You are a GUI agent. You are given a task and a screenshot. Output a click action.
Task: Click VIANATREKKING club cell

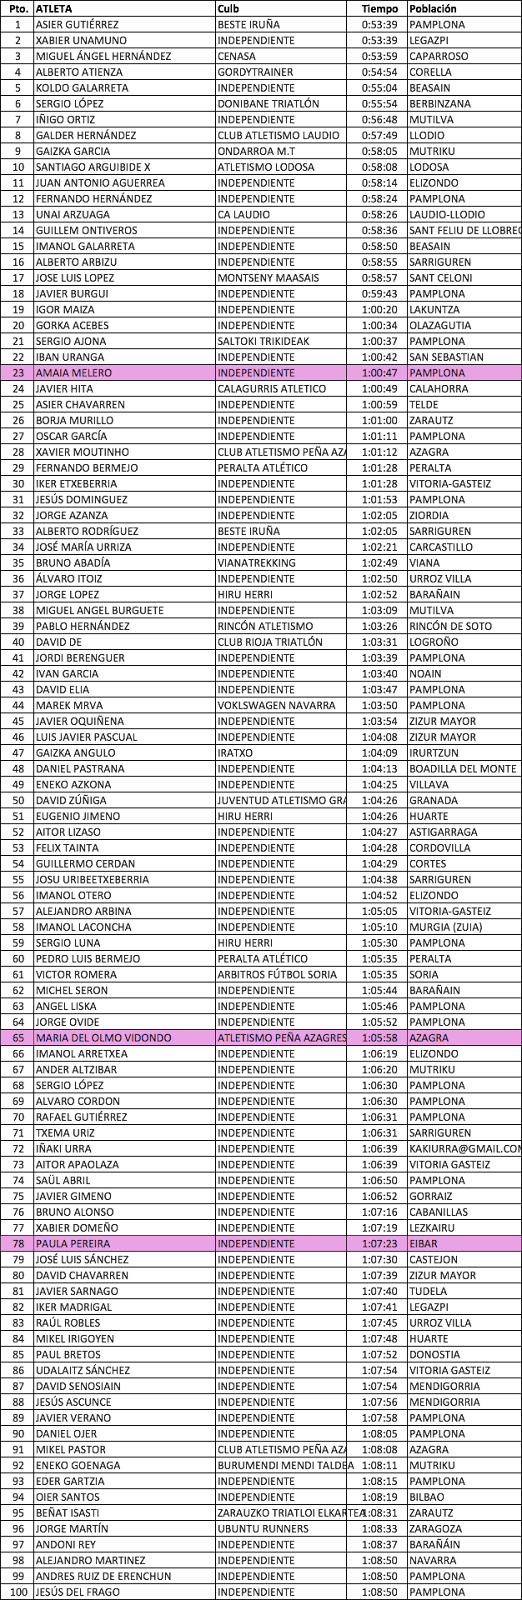(256, 563)
